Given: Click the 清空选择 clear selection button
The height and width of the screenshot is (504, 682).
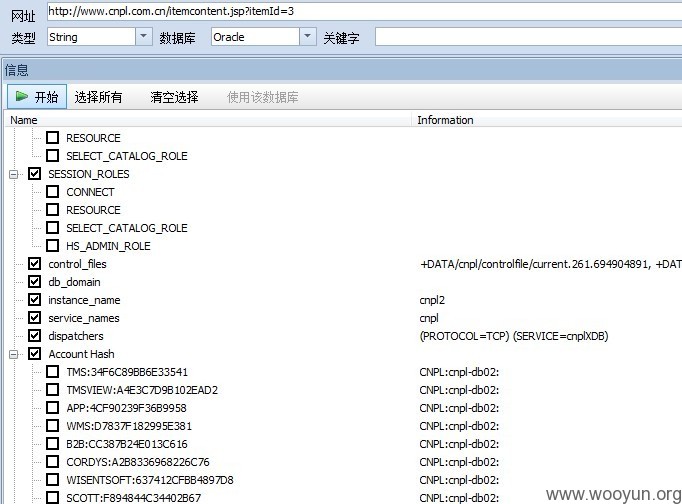Looking at the screenshot, I should pos(174,97).
